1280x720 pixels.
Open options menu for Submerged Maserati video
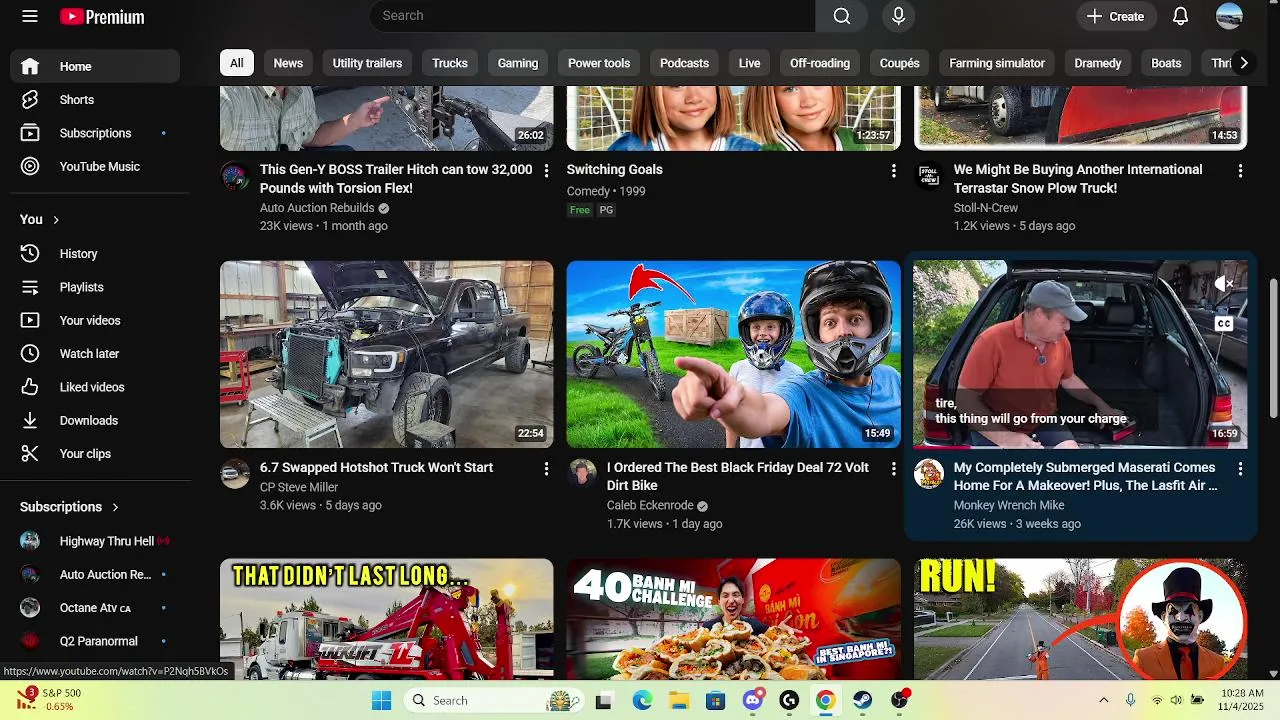1240,469
